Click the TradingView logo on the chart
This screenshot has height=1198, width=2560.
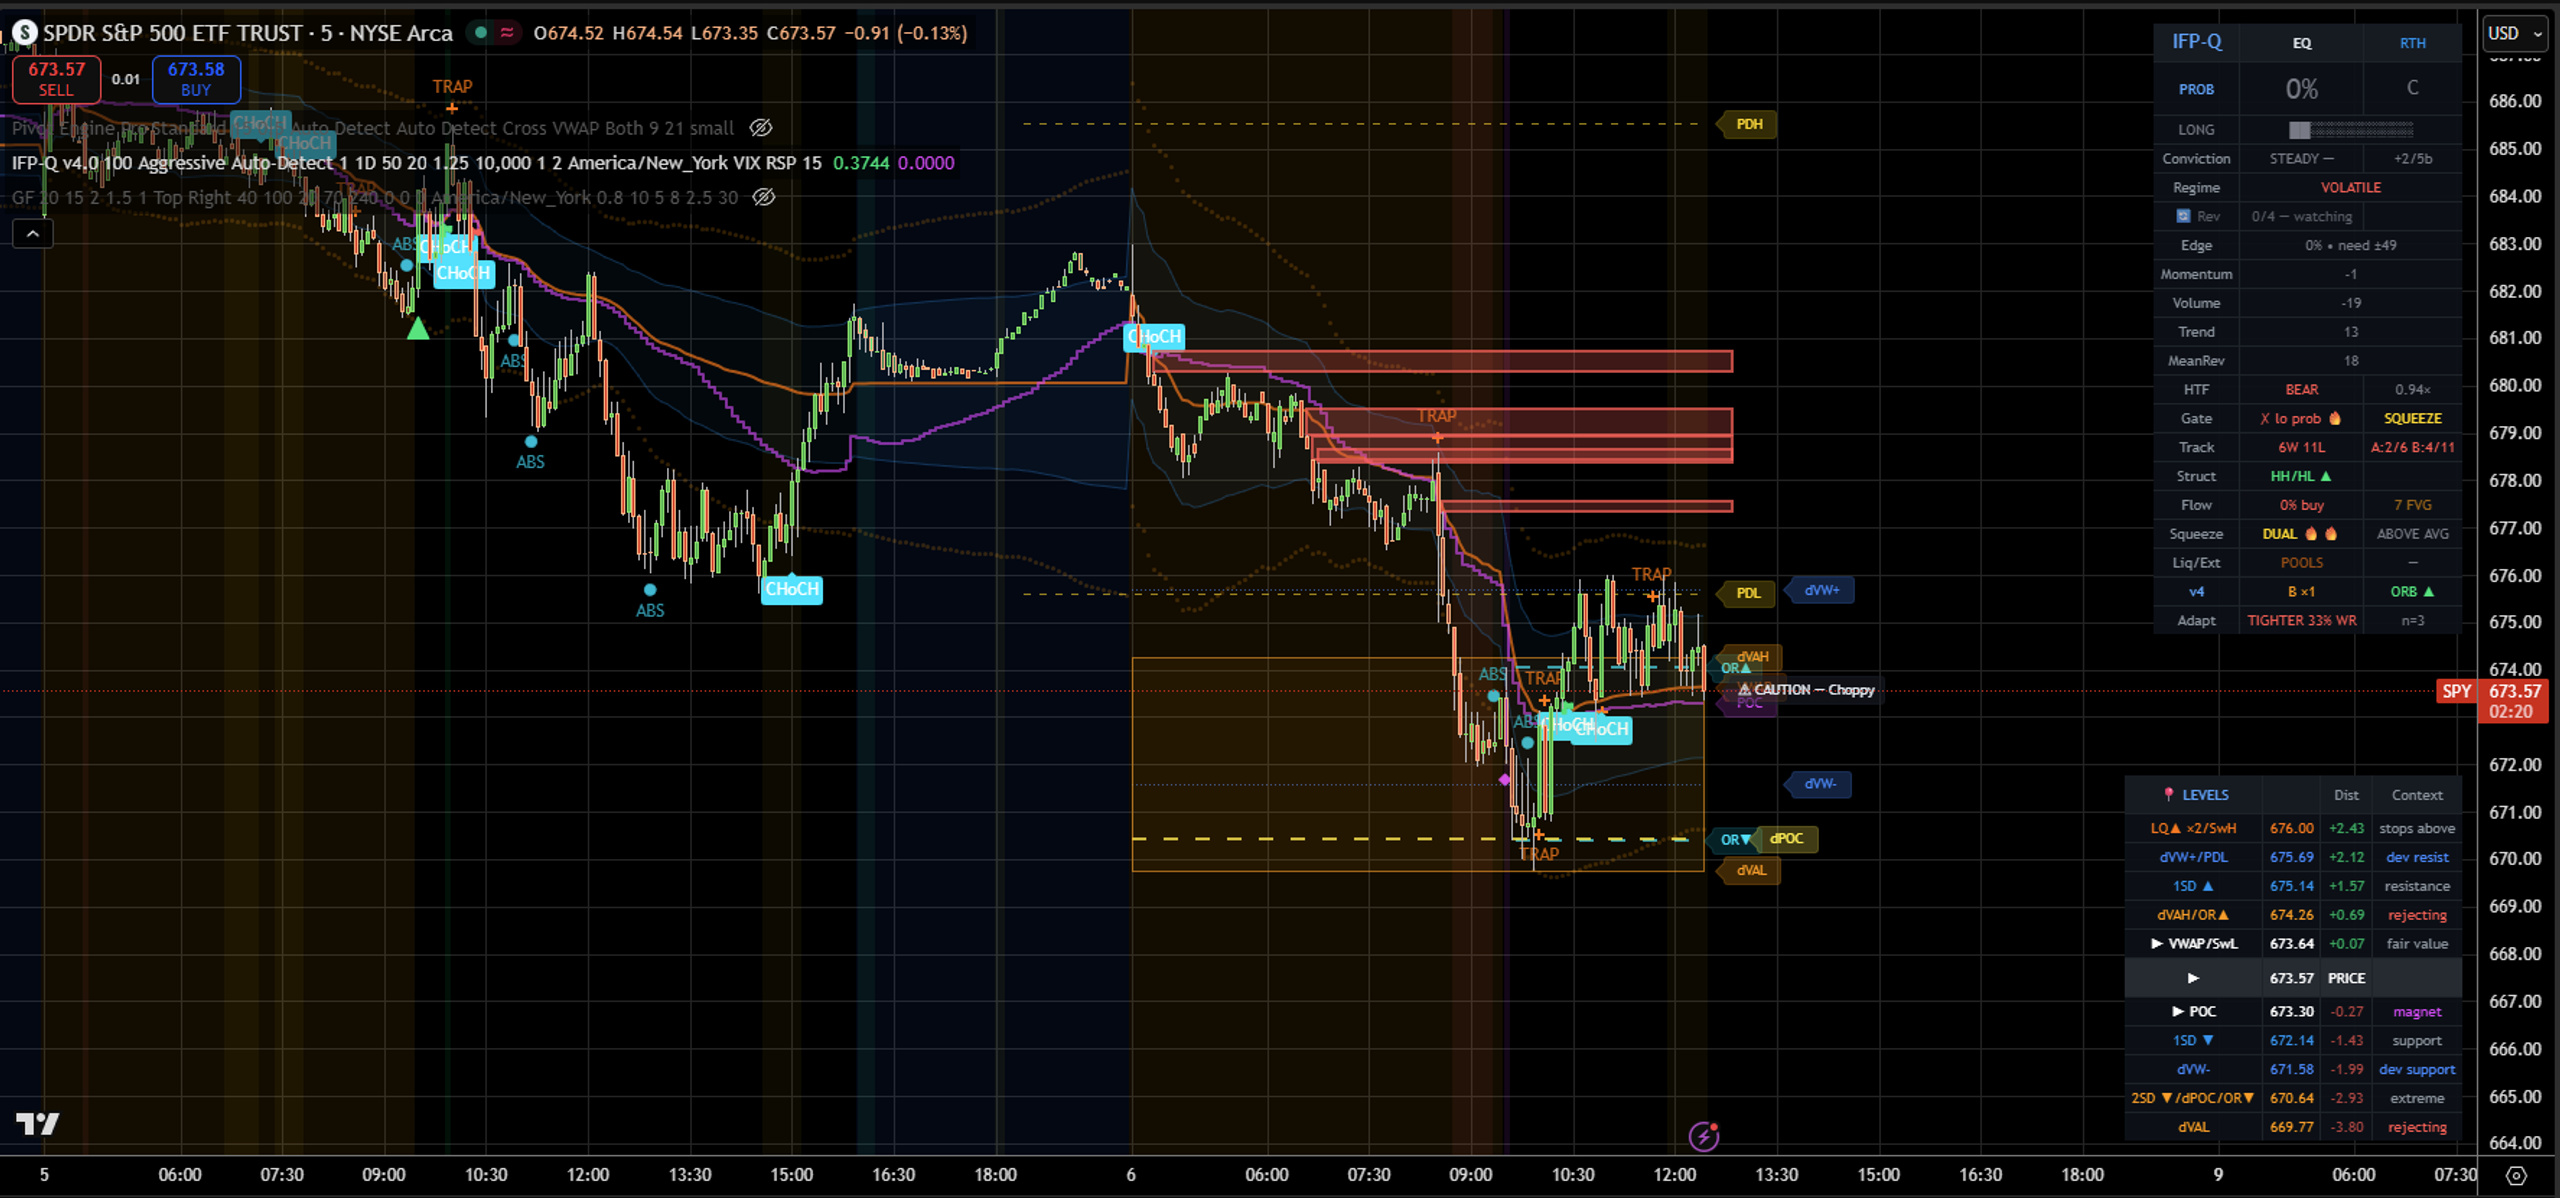point(38,1124)
